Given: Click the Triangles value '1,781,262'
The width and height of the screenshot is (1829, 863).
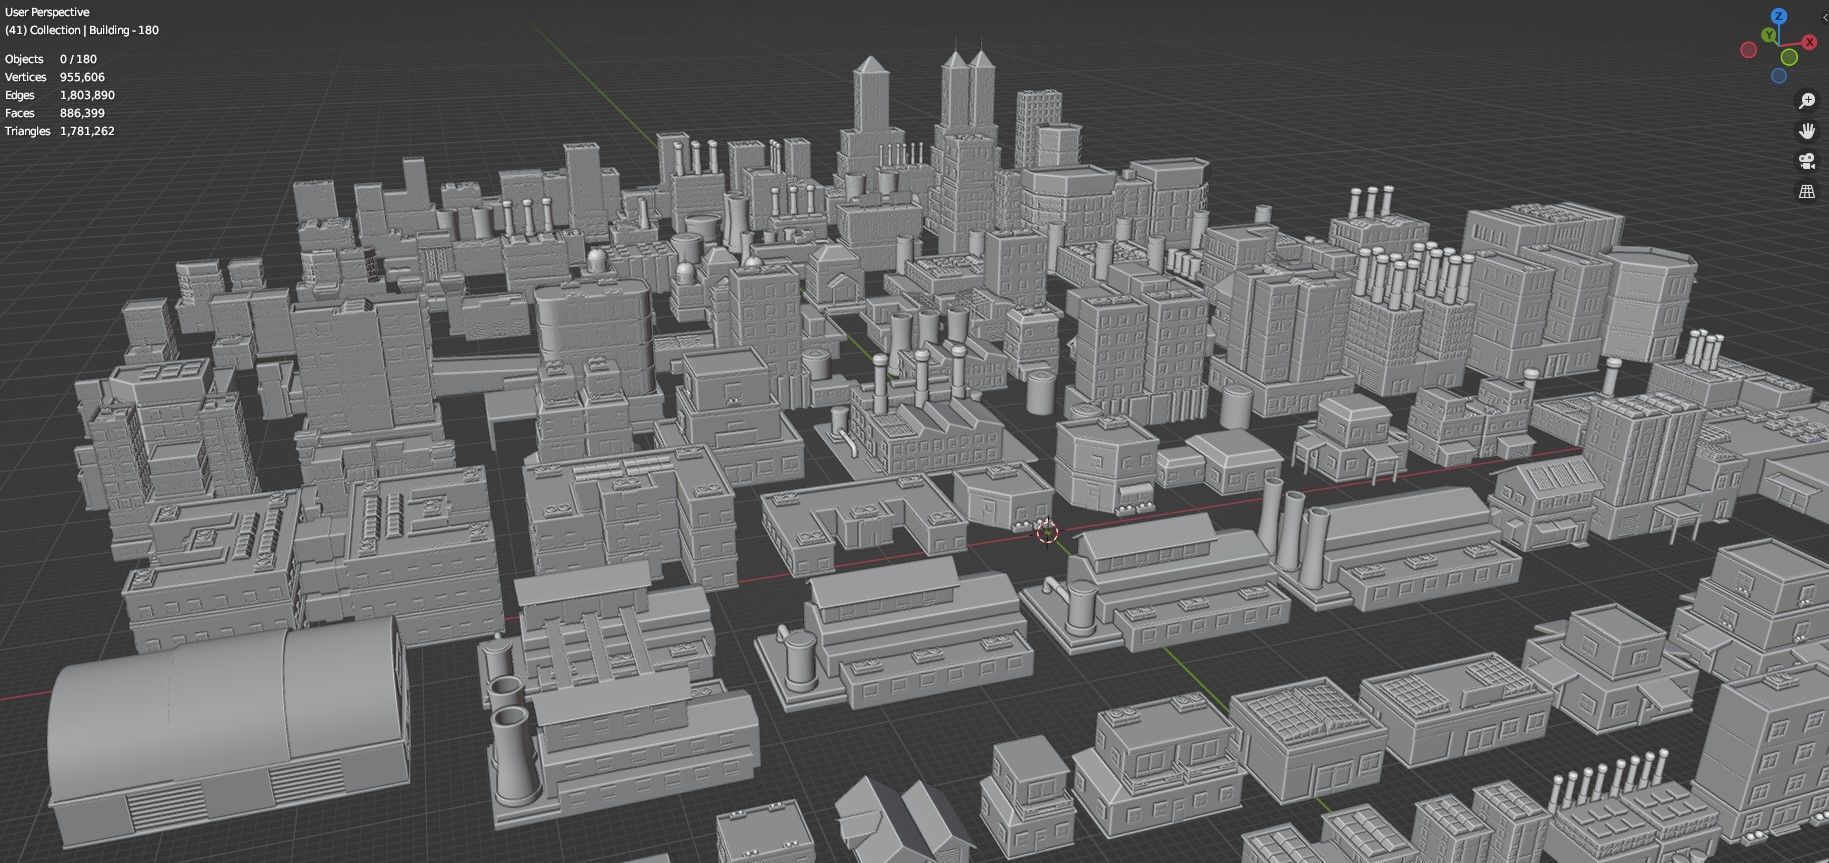Looking at the screenshot, I should (87, 131).
